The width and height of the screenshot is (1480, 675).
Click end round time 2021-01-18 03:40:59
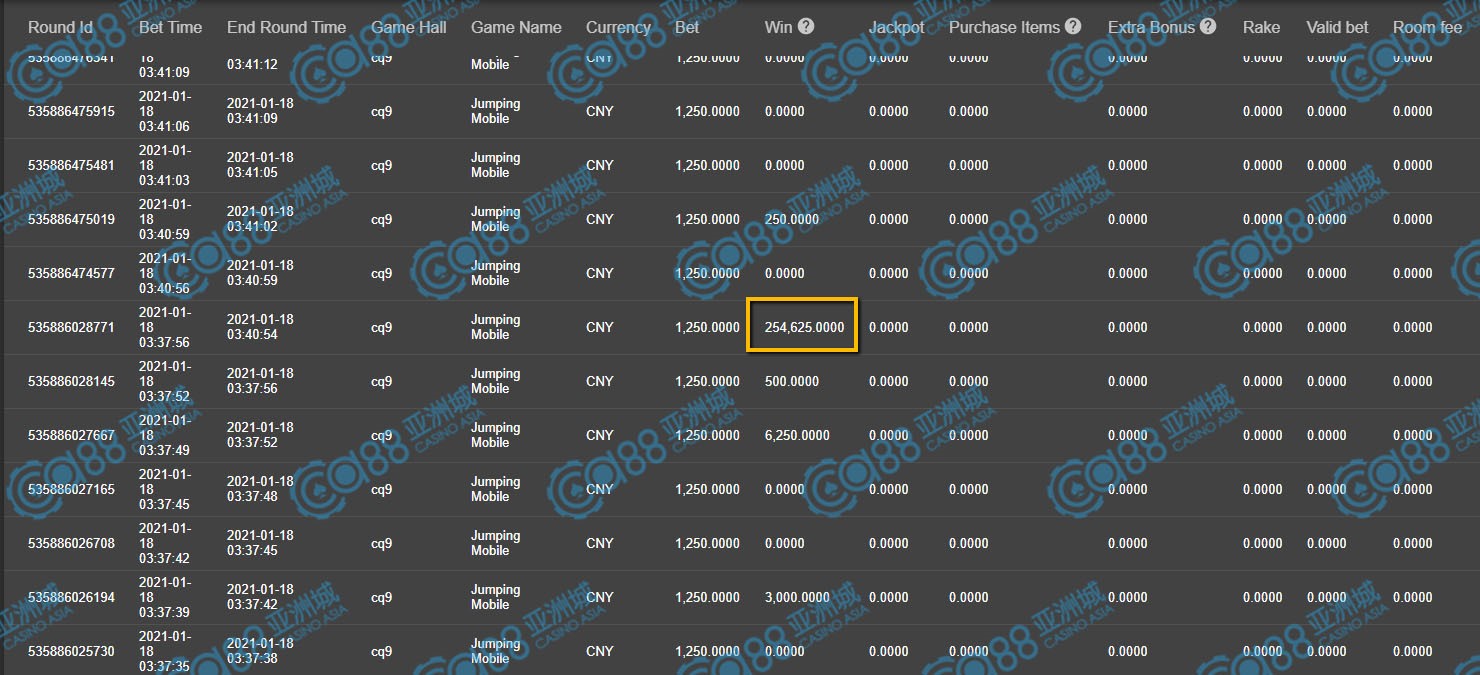pyautogui.click(x=260, y=273)
